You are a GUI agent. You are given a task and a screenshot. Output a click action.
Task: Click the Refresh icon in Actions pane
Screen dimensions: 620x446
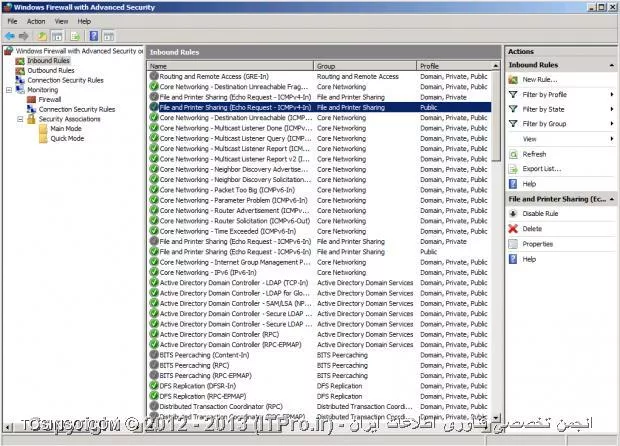click(x=513, y=154)
